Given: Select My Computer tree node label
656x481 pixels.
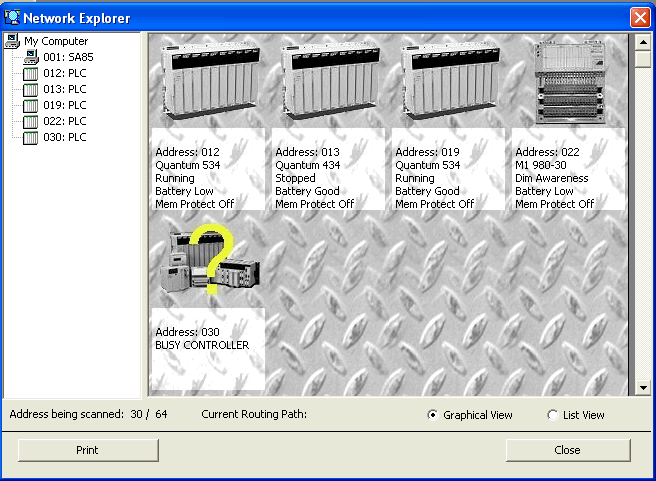Looking at the screenshot, I should click(56, 41).
